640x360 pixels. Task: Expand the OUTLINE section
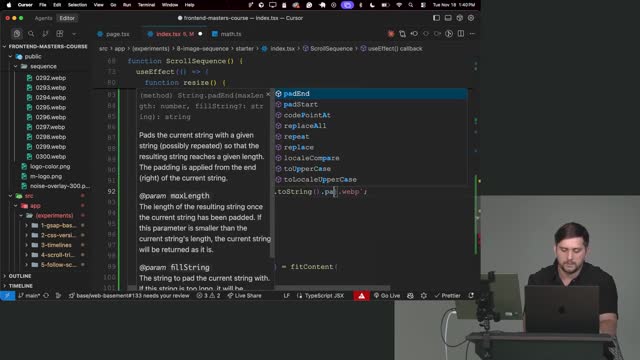tap(20, 276)
